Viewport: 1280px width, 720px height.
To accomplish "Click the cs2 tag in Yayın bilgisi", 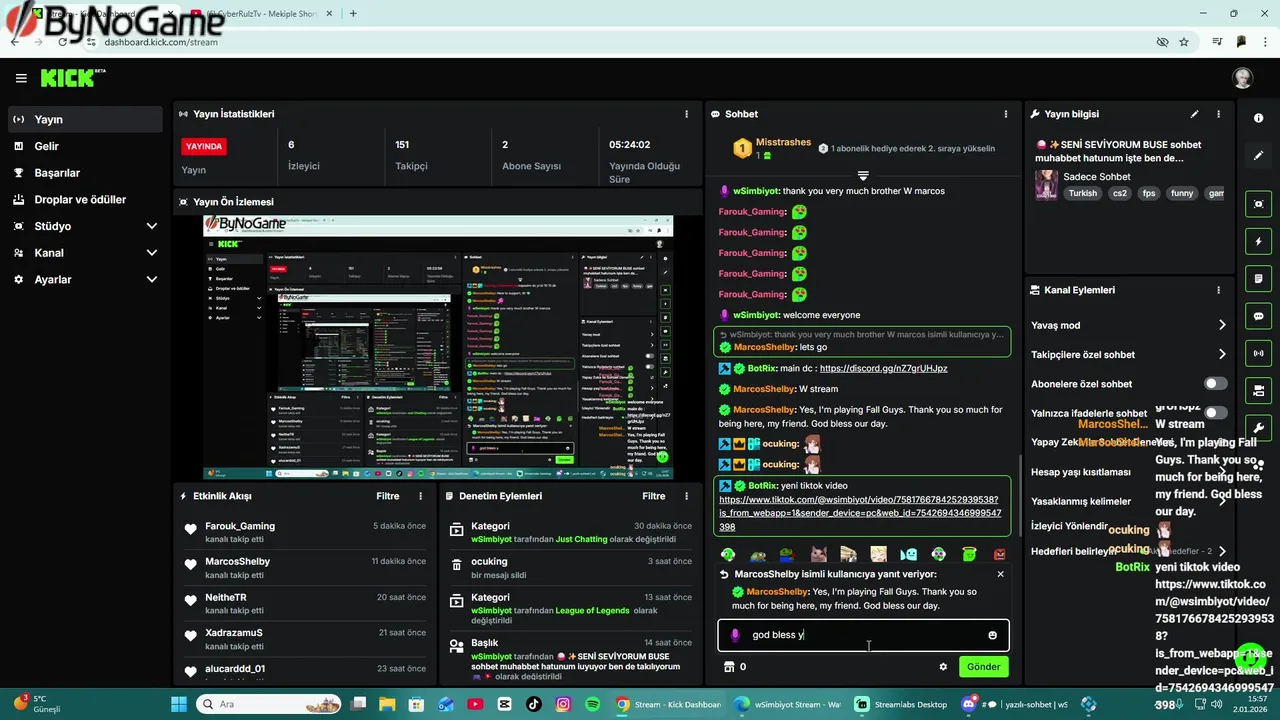I will pos(1119,193).
